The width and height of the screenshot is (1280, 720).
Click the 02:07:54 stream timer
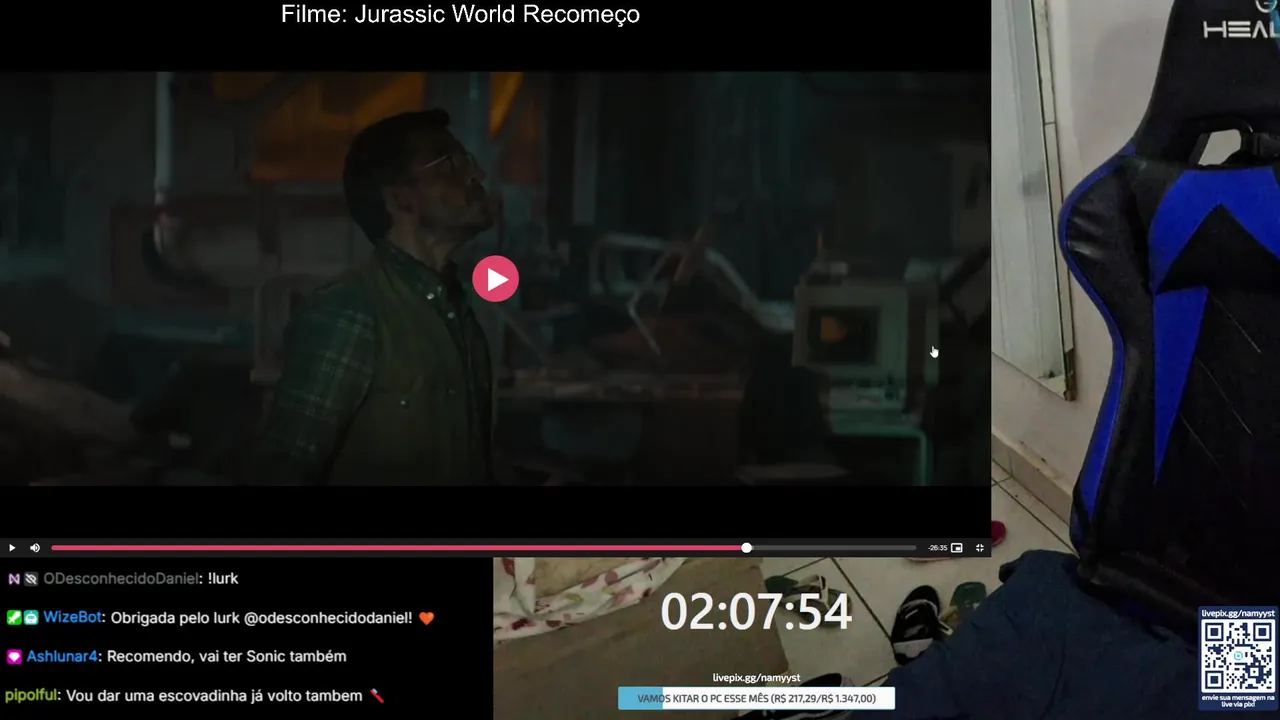point(756,612)
